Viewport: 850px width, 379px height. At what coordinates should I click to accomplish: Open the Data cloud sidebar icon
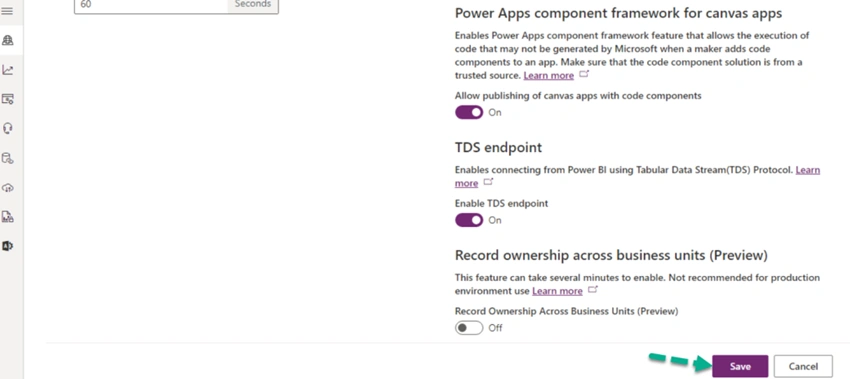coord(8,188)
